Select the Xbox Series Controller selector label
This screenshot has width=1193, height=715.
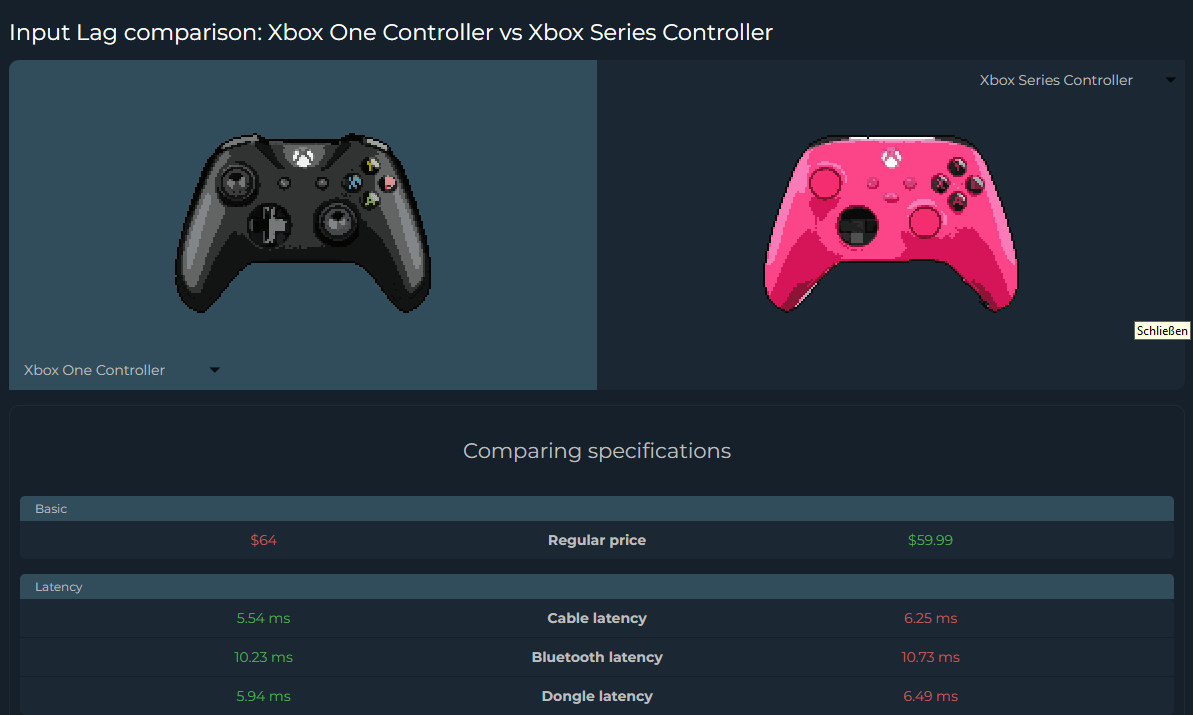click(1056, 80)
